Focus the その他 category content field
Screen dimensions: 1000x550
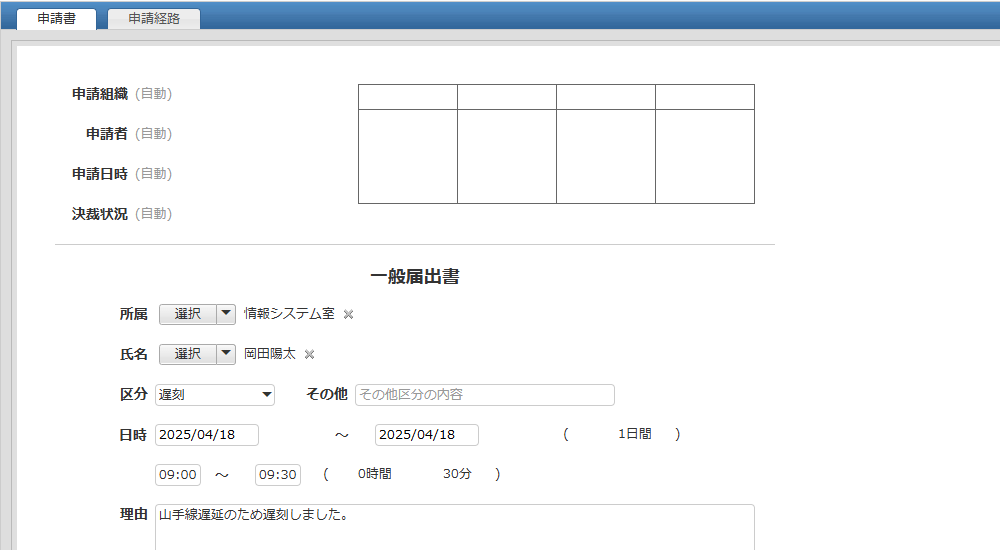tap(484, 395)
